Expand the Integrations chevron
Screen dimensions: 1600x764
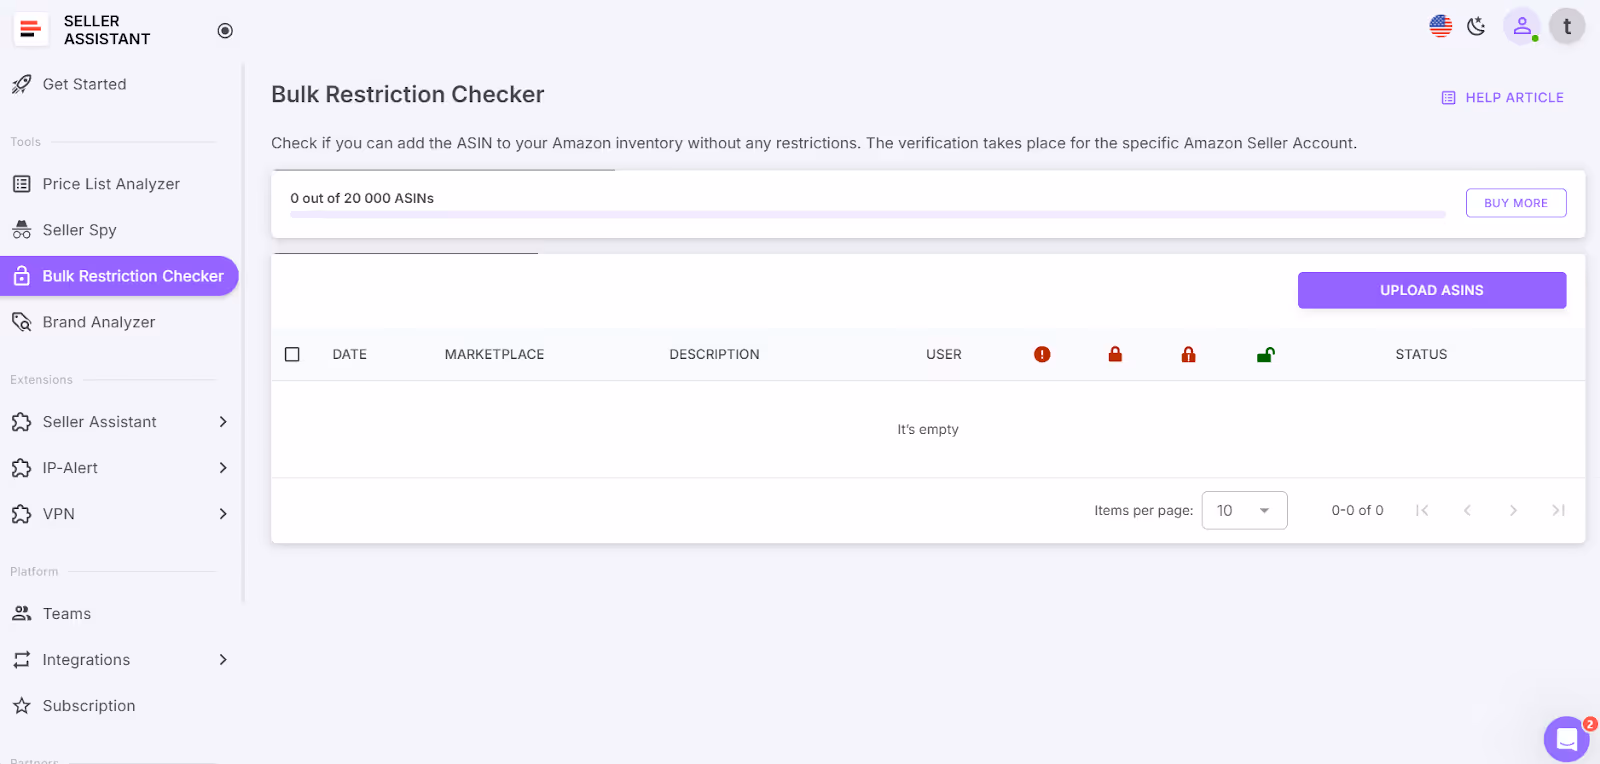[223, 660]
